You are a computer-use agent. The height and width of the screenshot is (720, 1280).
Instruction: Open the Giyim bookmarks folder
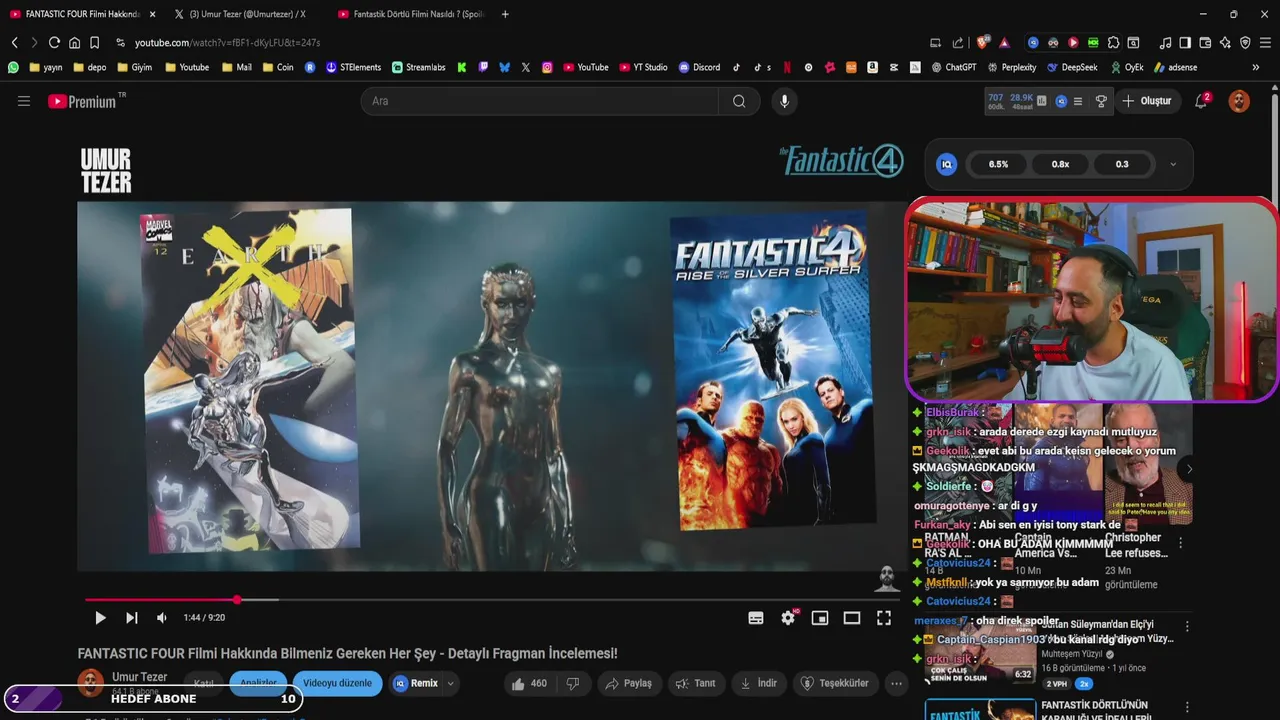pos(135,67)
